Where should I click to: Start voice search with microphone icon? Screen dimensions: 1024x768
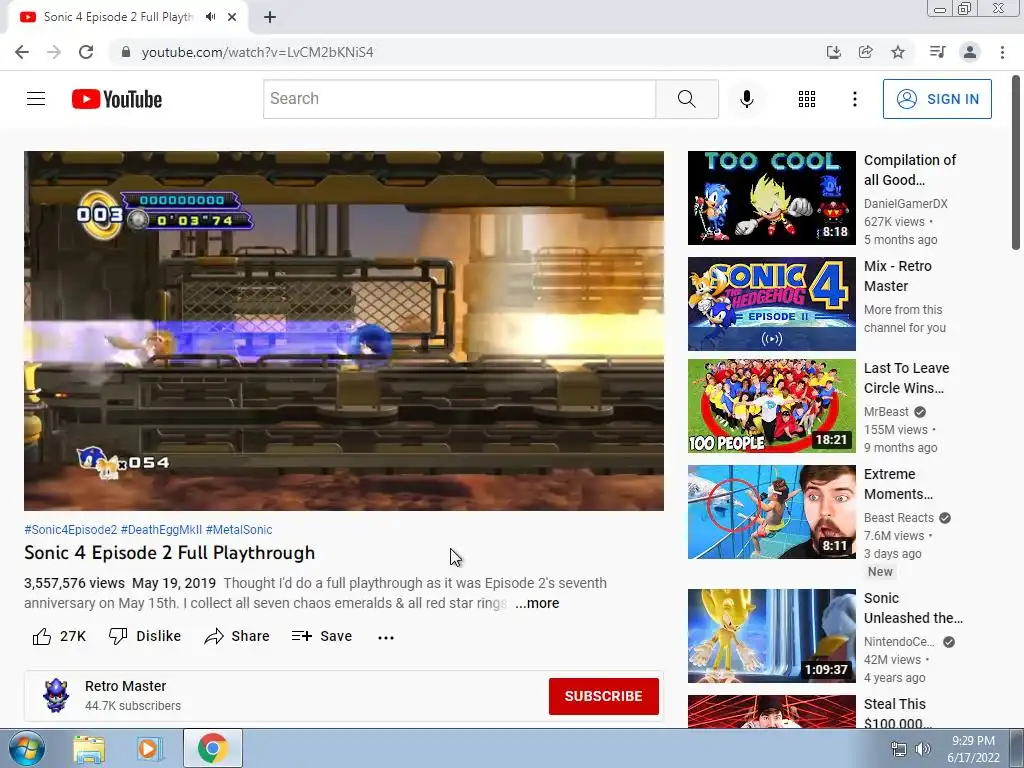[x=746, y=99]
